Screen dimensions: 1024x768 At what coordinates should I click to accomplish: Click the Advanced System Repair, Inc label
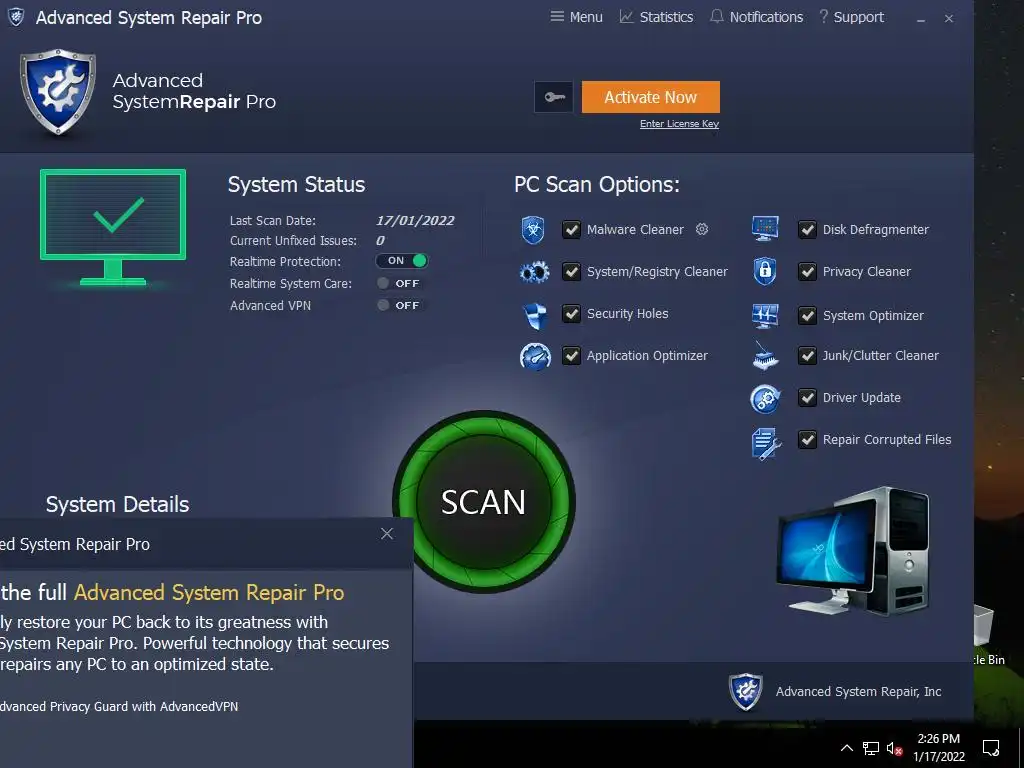(x=859, y=692)
